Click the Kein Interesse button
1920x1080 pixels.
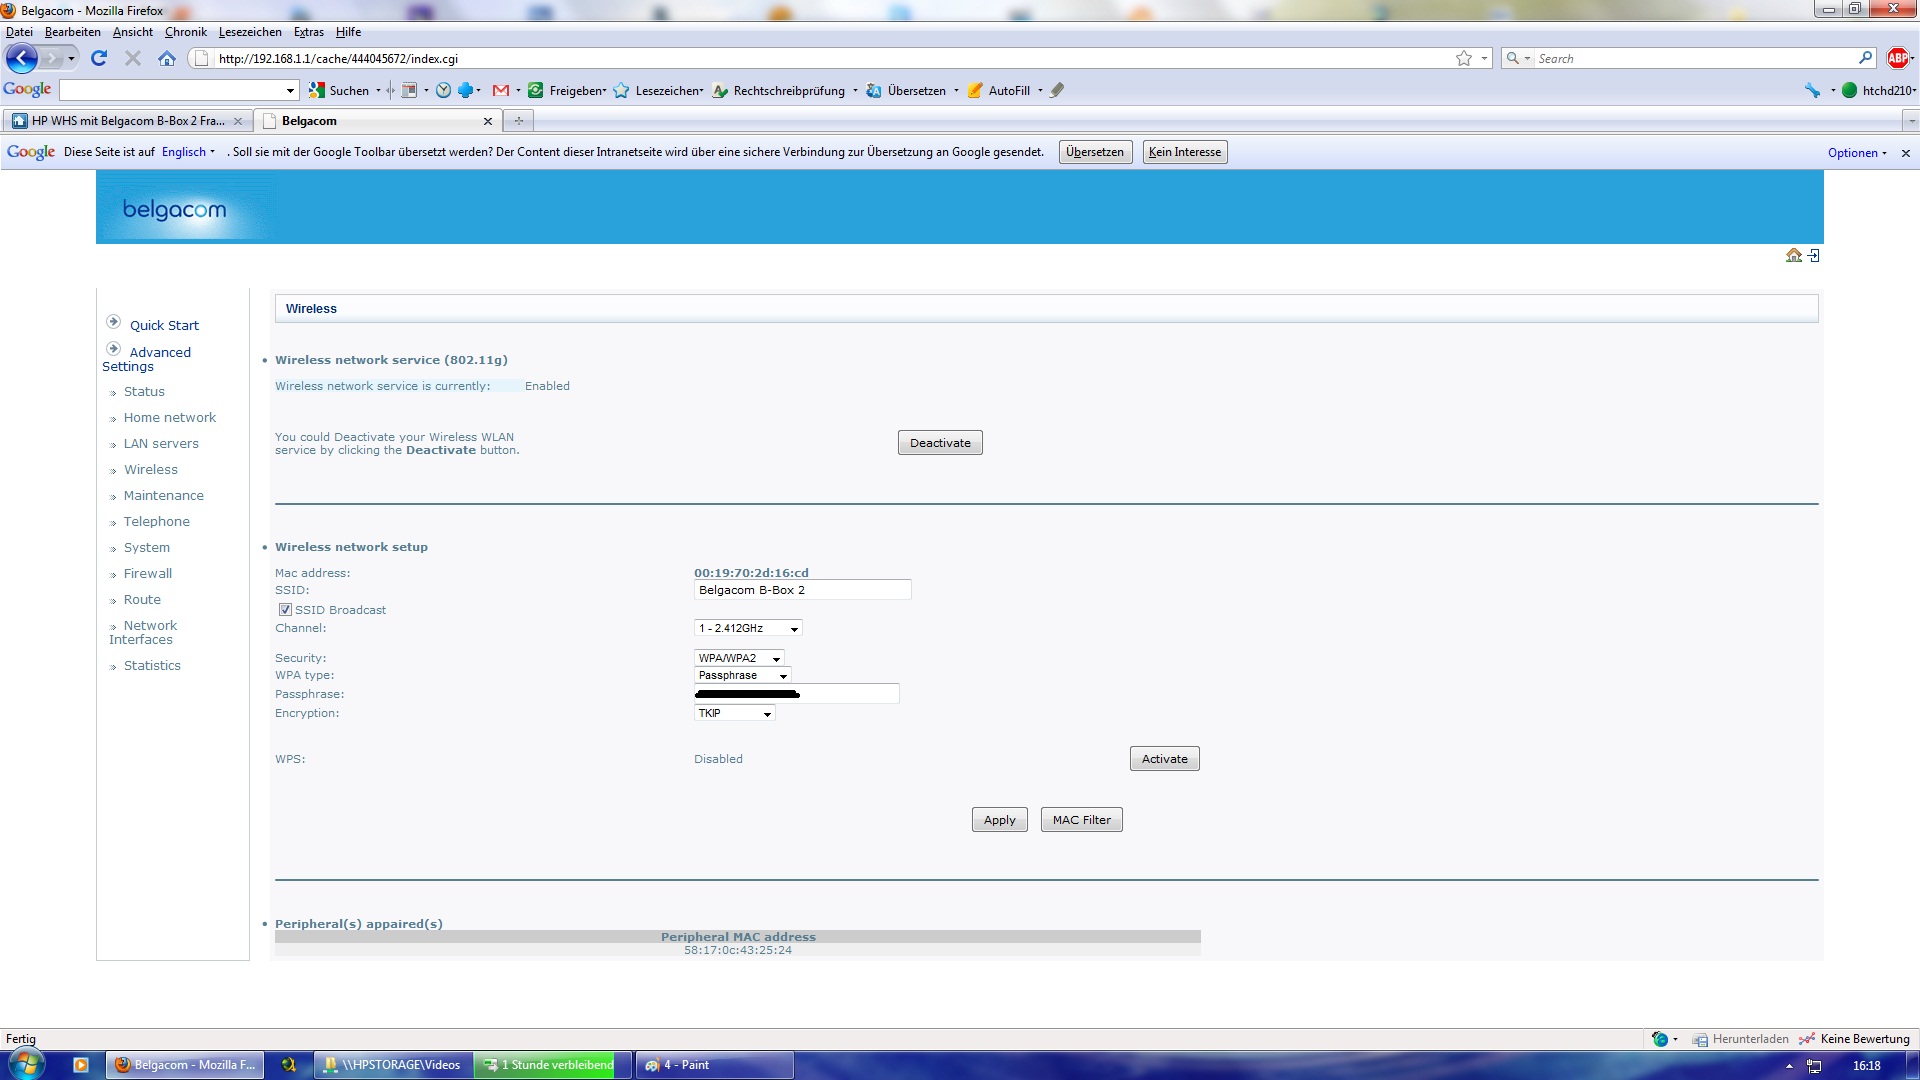coord(1184,152)
